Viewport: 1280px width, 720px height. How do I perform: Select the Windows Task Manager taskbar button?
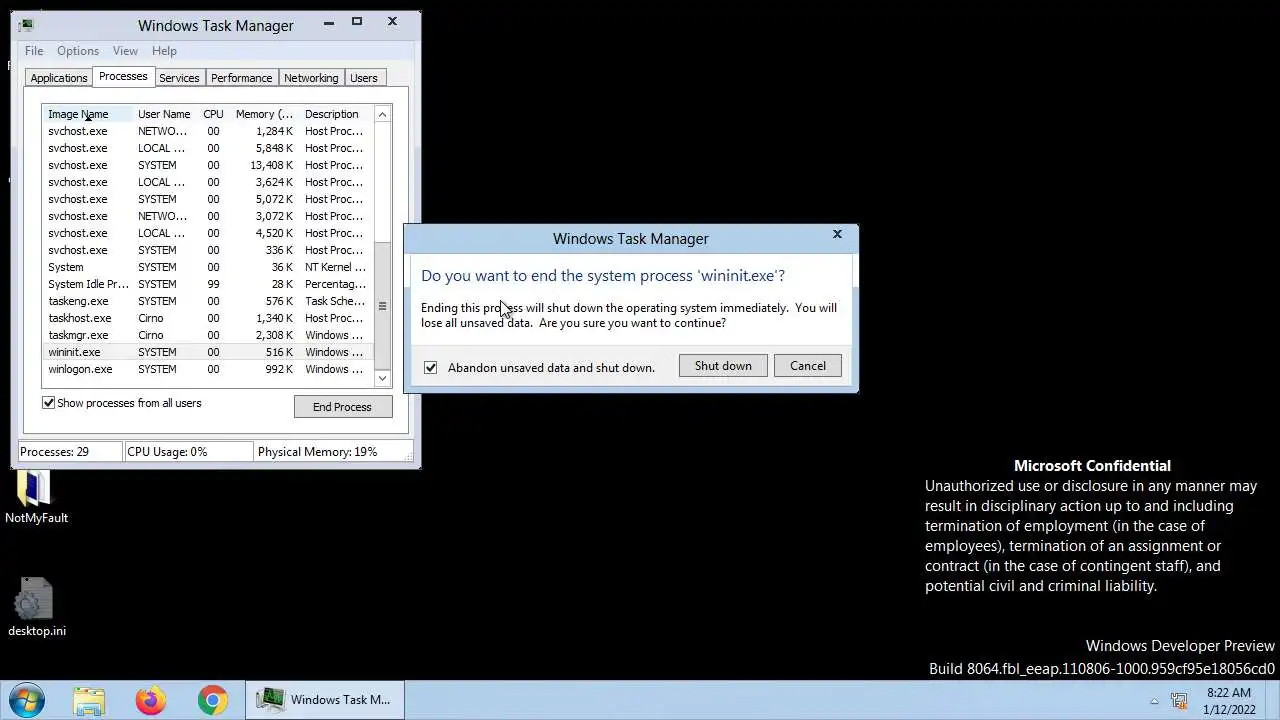(x=325, y=699)
